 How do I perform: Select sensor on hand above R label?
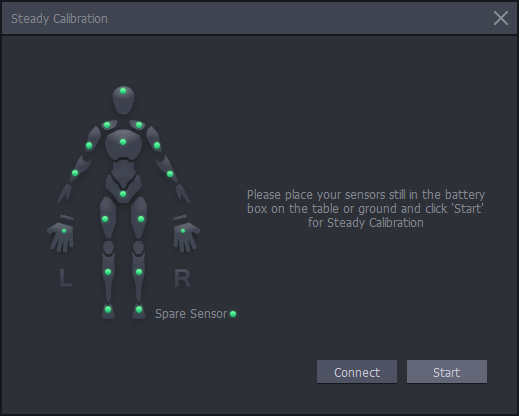[183, 231]
